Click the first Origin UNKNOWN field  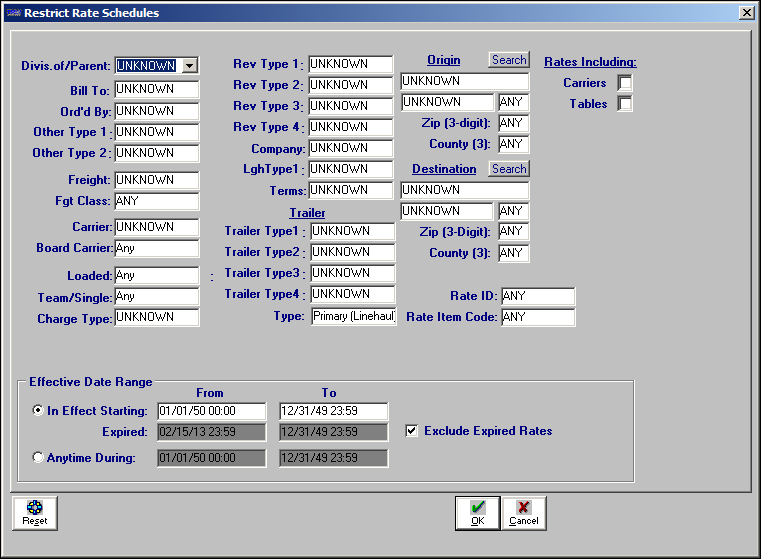click(x=464, y=81)
